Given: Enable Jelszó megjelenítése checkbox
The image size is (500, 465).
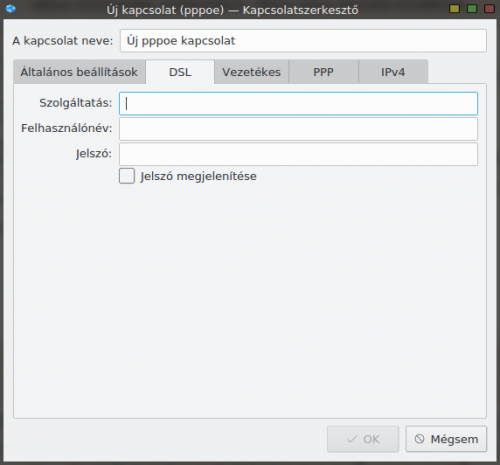Looking at the screenshot, I should point(127,176).
